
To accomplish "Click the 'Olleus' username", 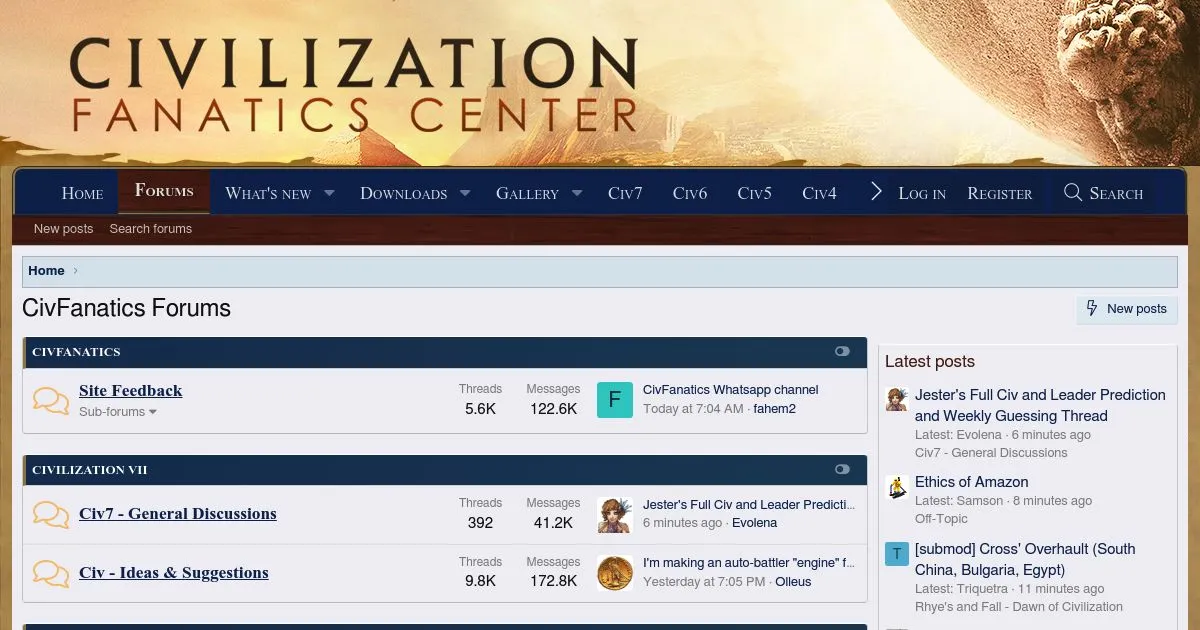I will tap(793, 582).
